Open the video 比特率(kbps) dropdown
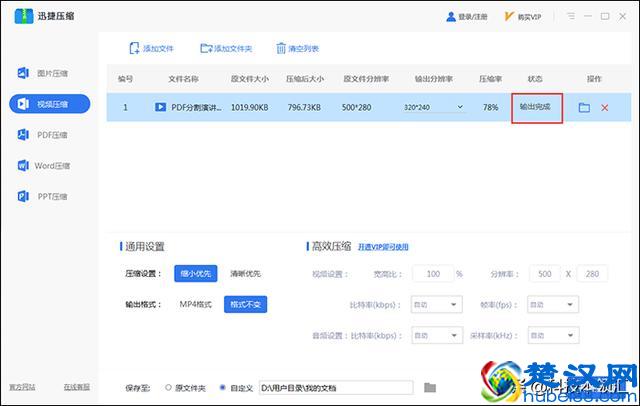 click(436, 304)
